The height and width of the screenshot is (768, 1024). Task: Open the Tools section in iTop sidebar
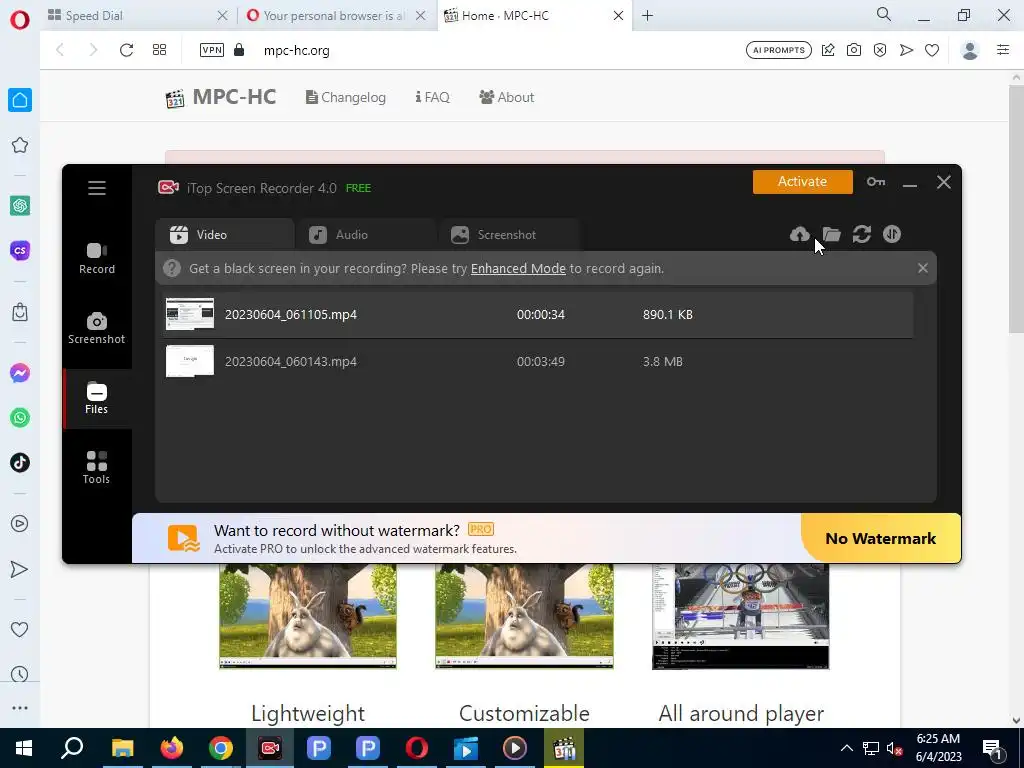(x=97, y=468)
